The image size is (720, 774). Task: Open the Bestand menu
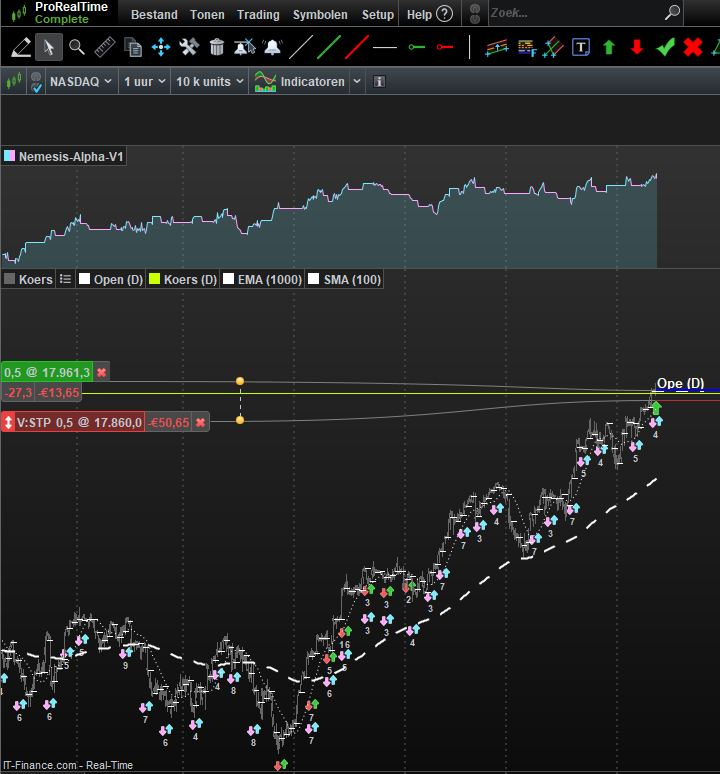point(154,15)
